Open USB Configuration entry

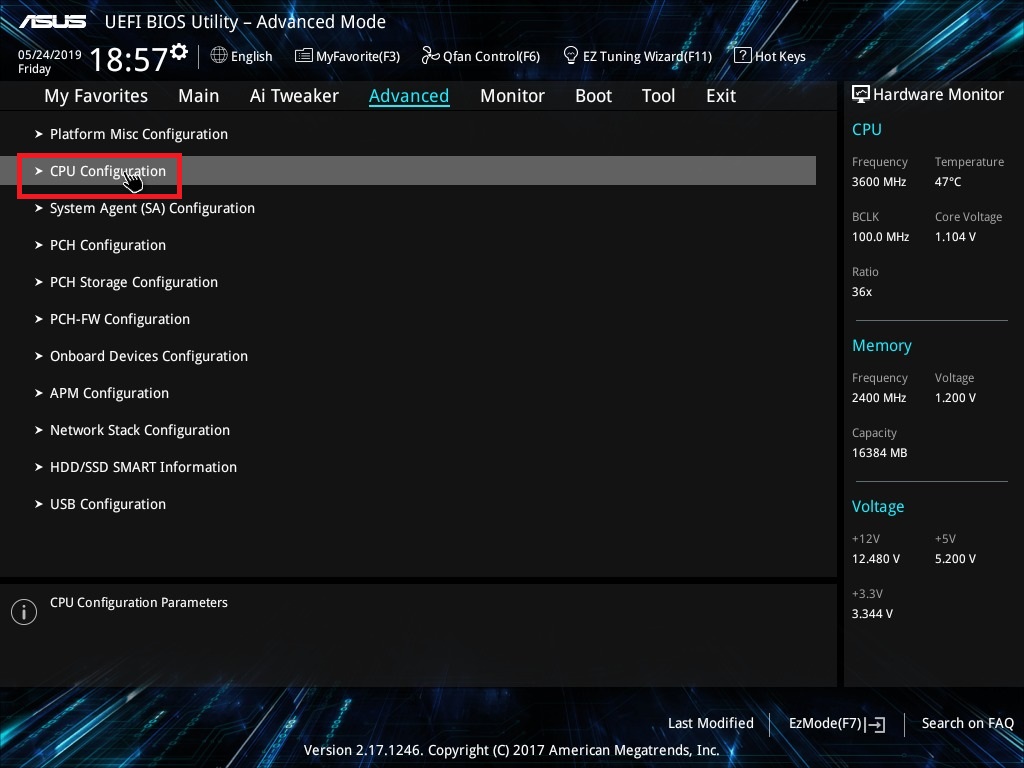[x=108, y=504]
